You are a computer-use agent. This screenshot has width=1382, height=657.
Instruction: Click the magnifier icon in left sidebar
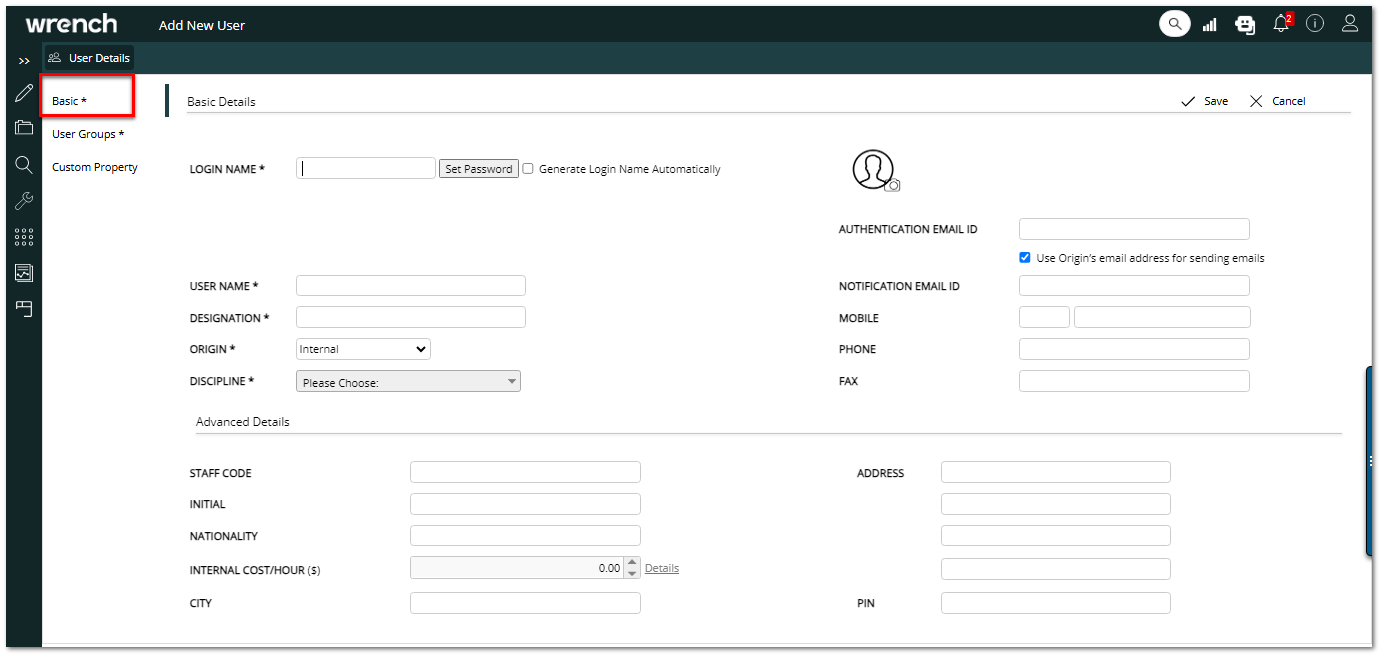click(x=24, y=165)
